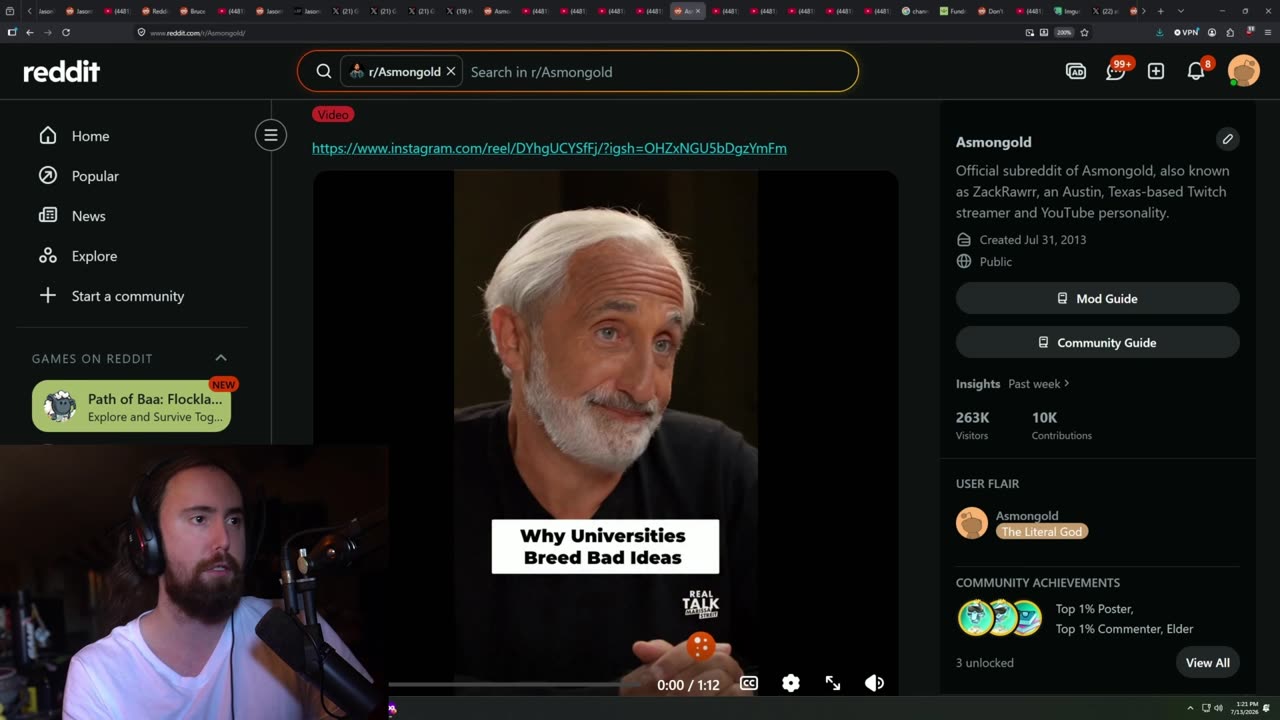Click the search magnifier icon

[324, 71]
